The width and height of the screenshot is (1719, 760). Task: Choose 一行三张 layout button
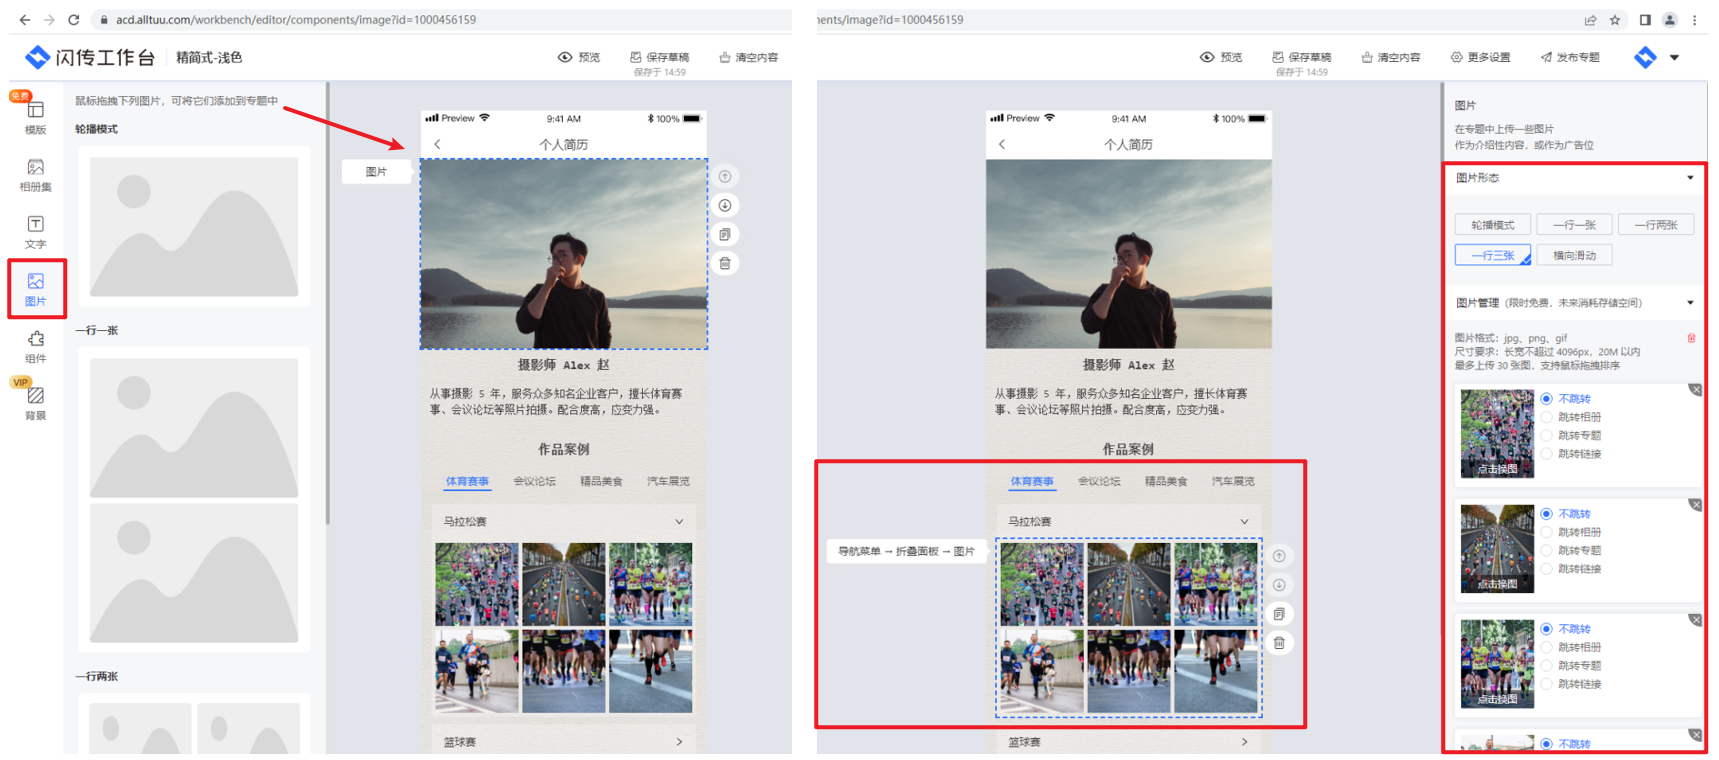click(1492, 256)
